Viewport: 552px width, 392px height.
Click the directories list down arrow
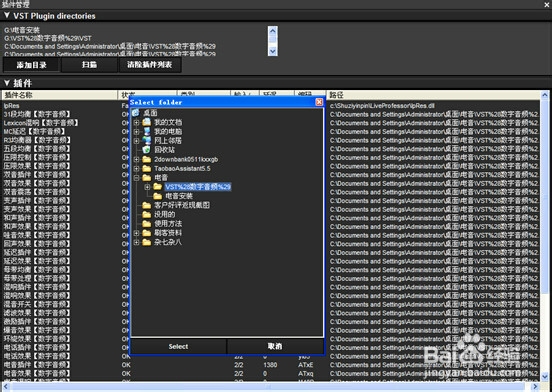[272, 51]
